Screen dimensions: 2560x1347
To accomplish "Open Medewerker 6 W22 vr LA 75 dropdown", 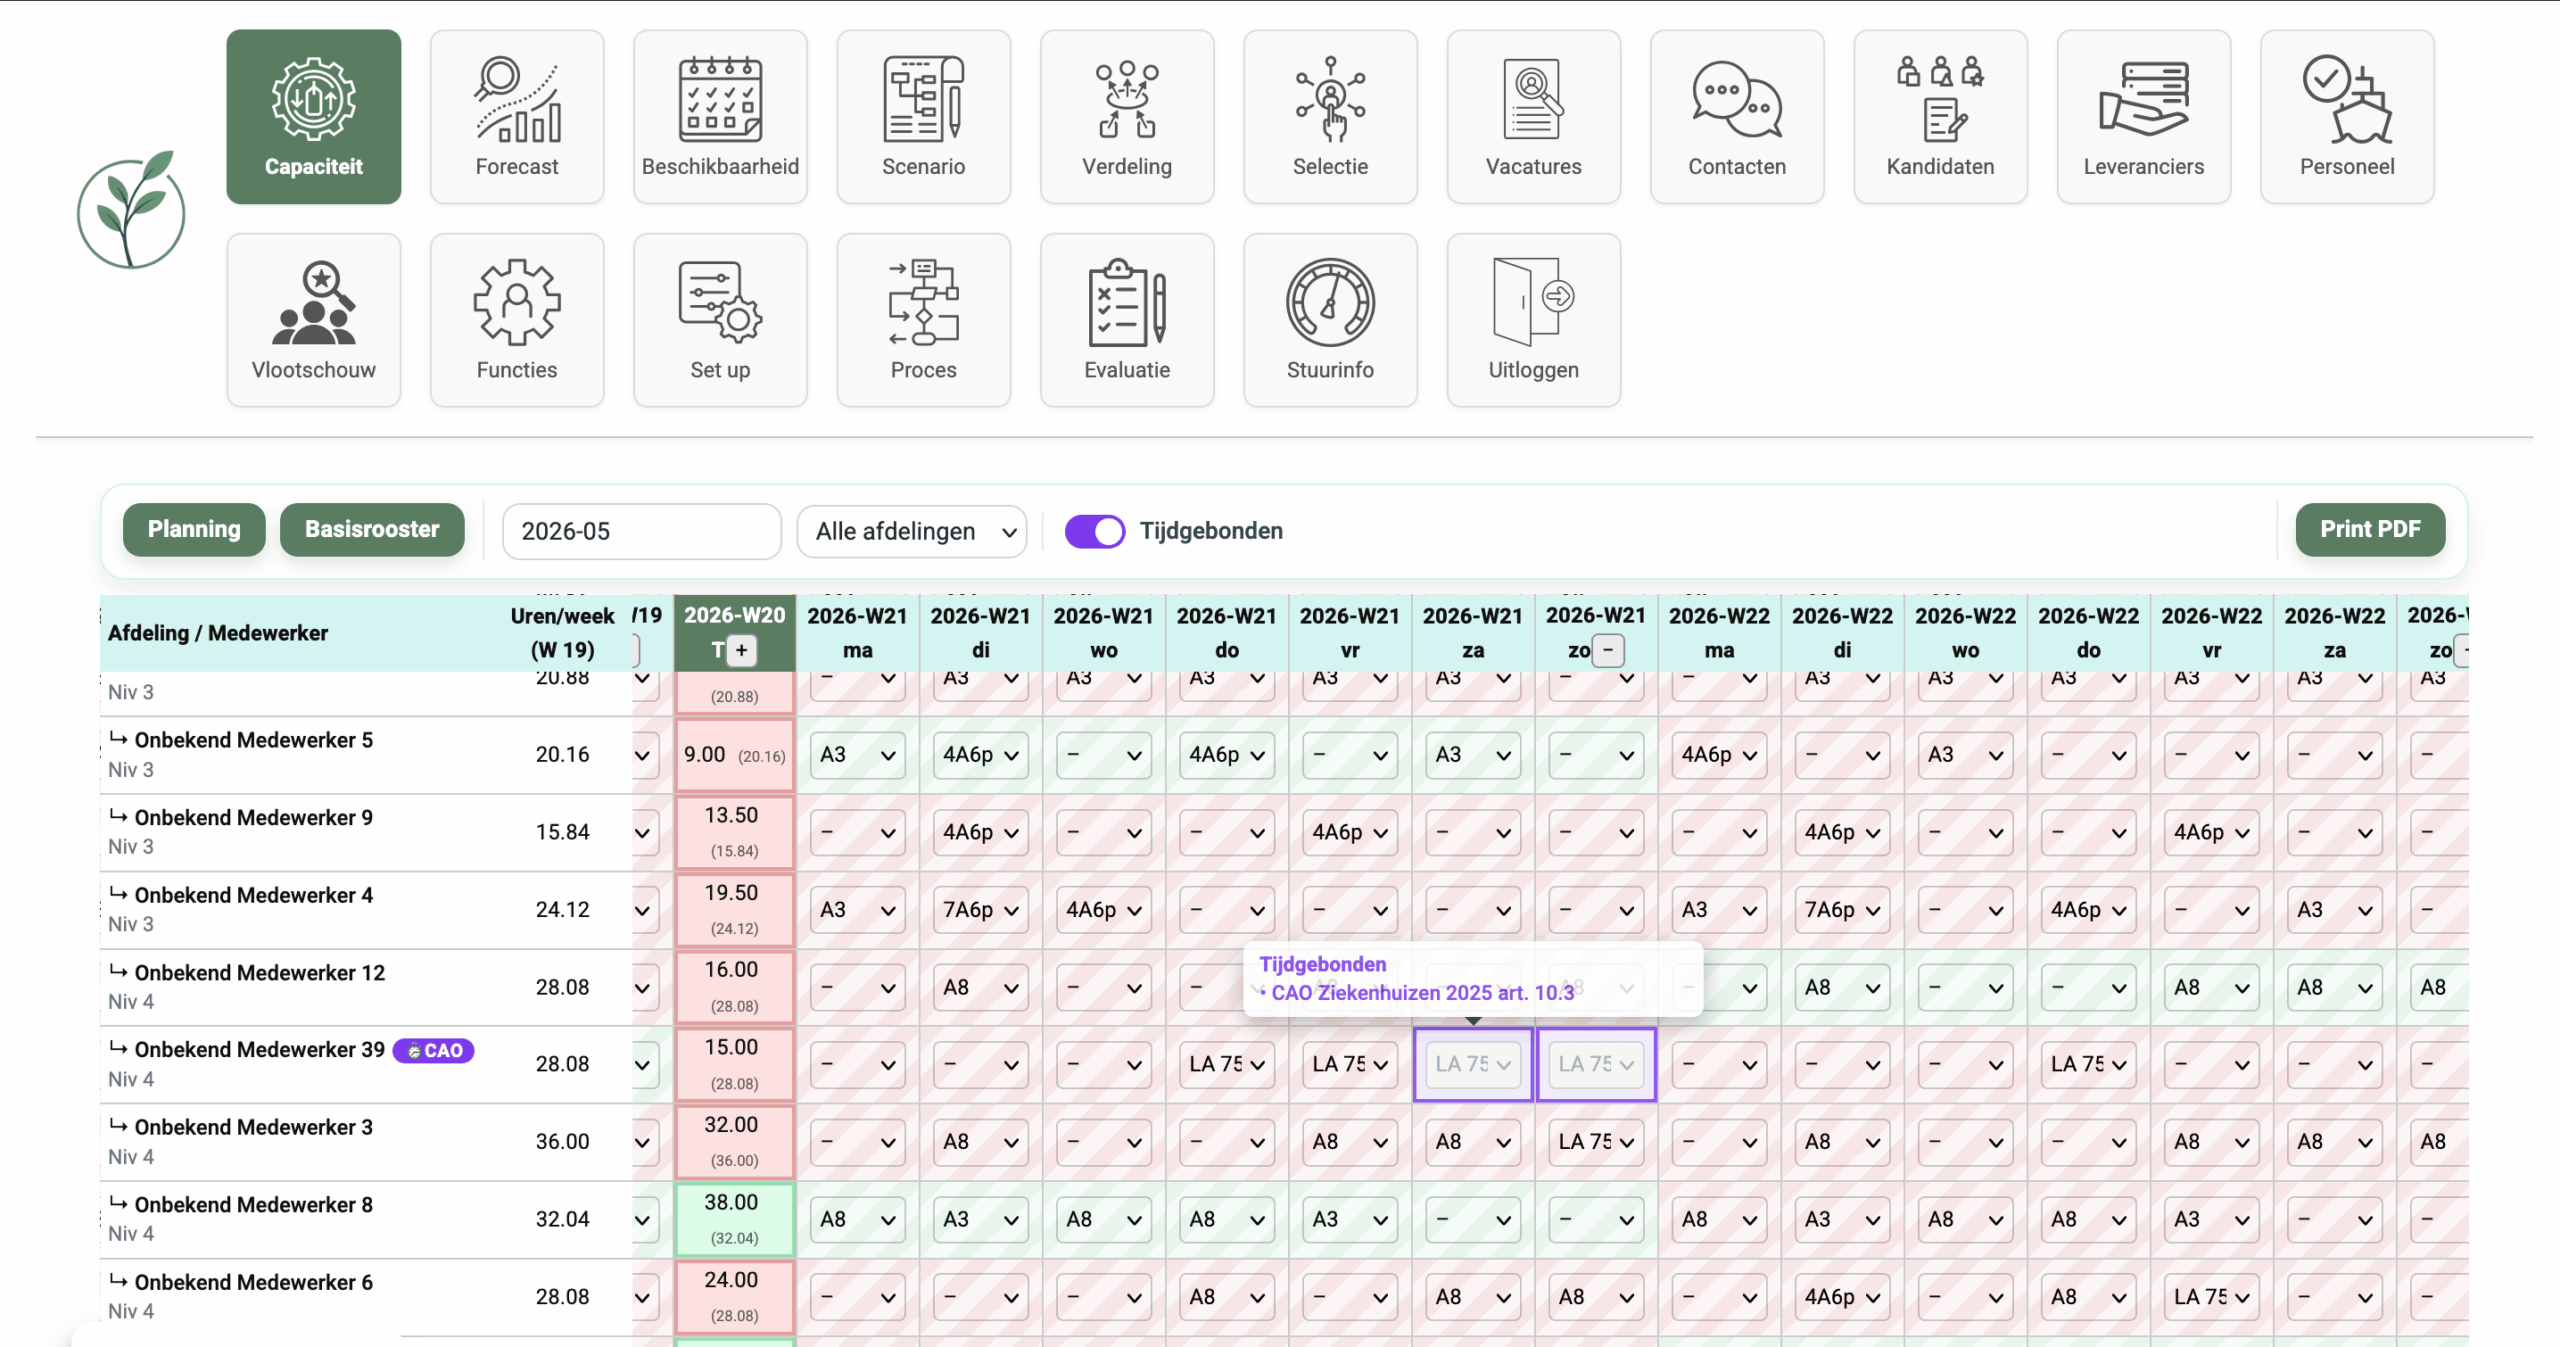I will [2212, 1297].
